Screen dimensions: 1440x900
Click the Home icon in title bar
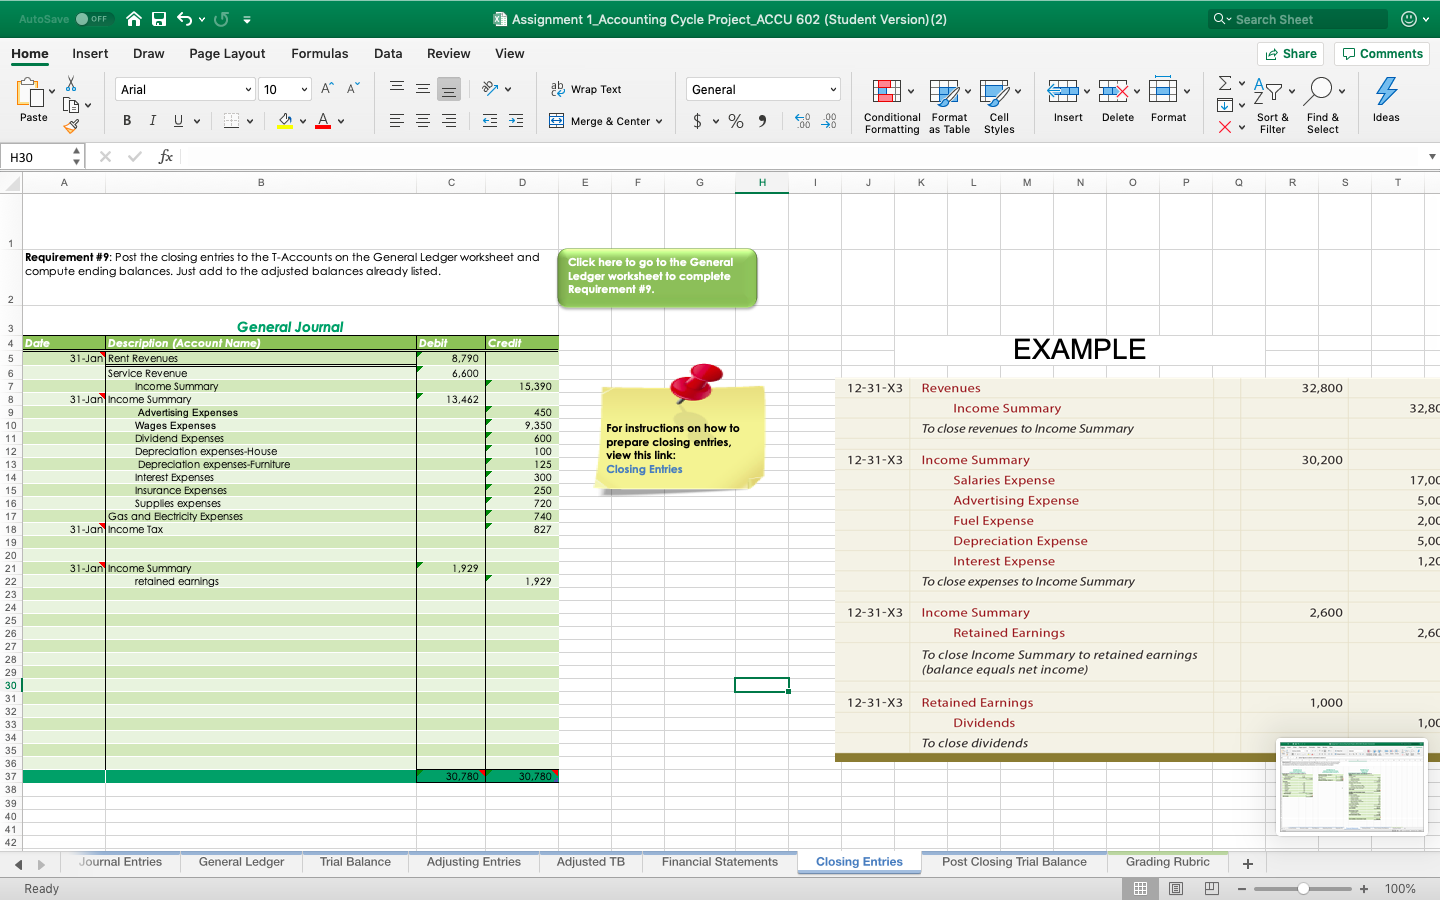click(134, 19)
